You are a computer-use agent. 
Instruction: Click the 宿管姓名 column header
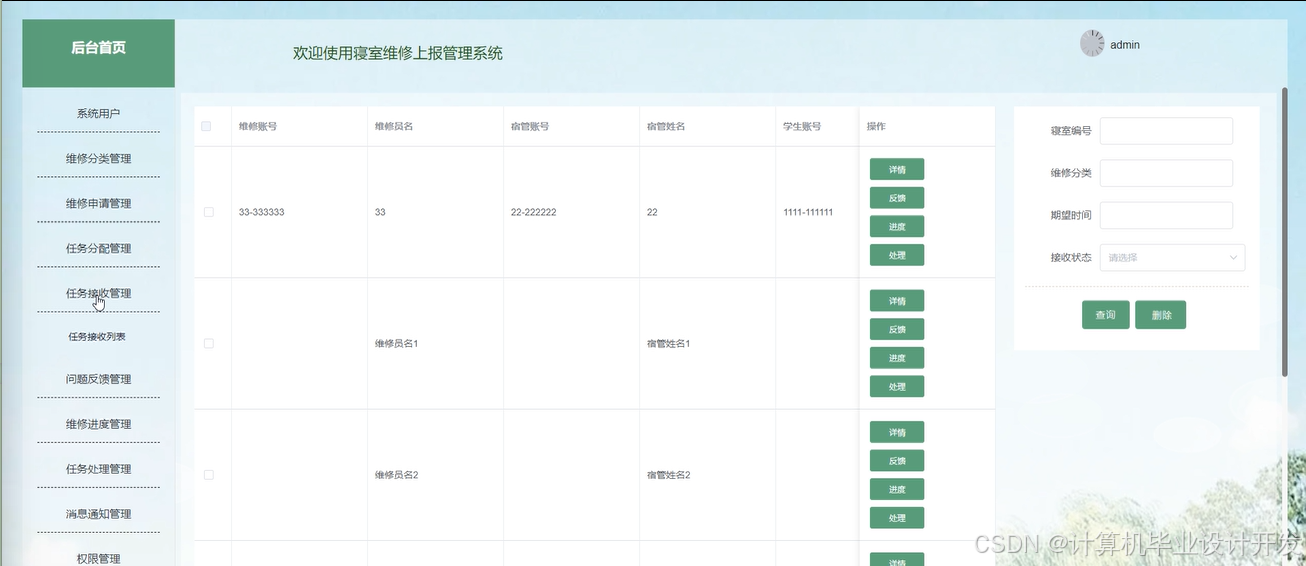(x=666, y=127)
